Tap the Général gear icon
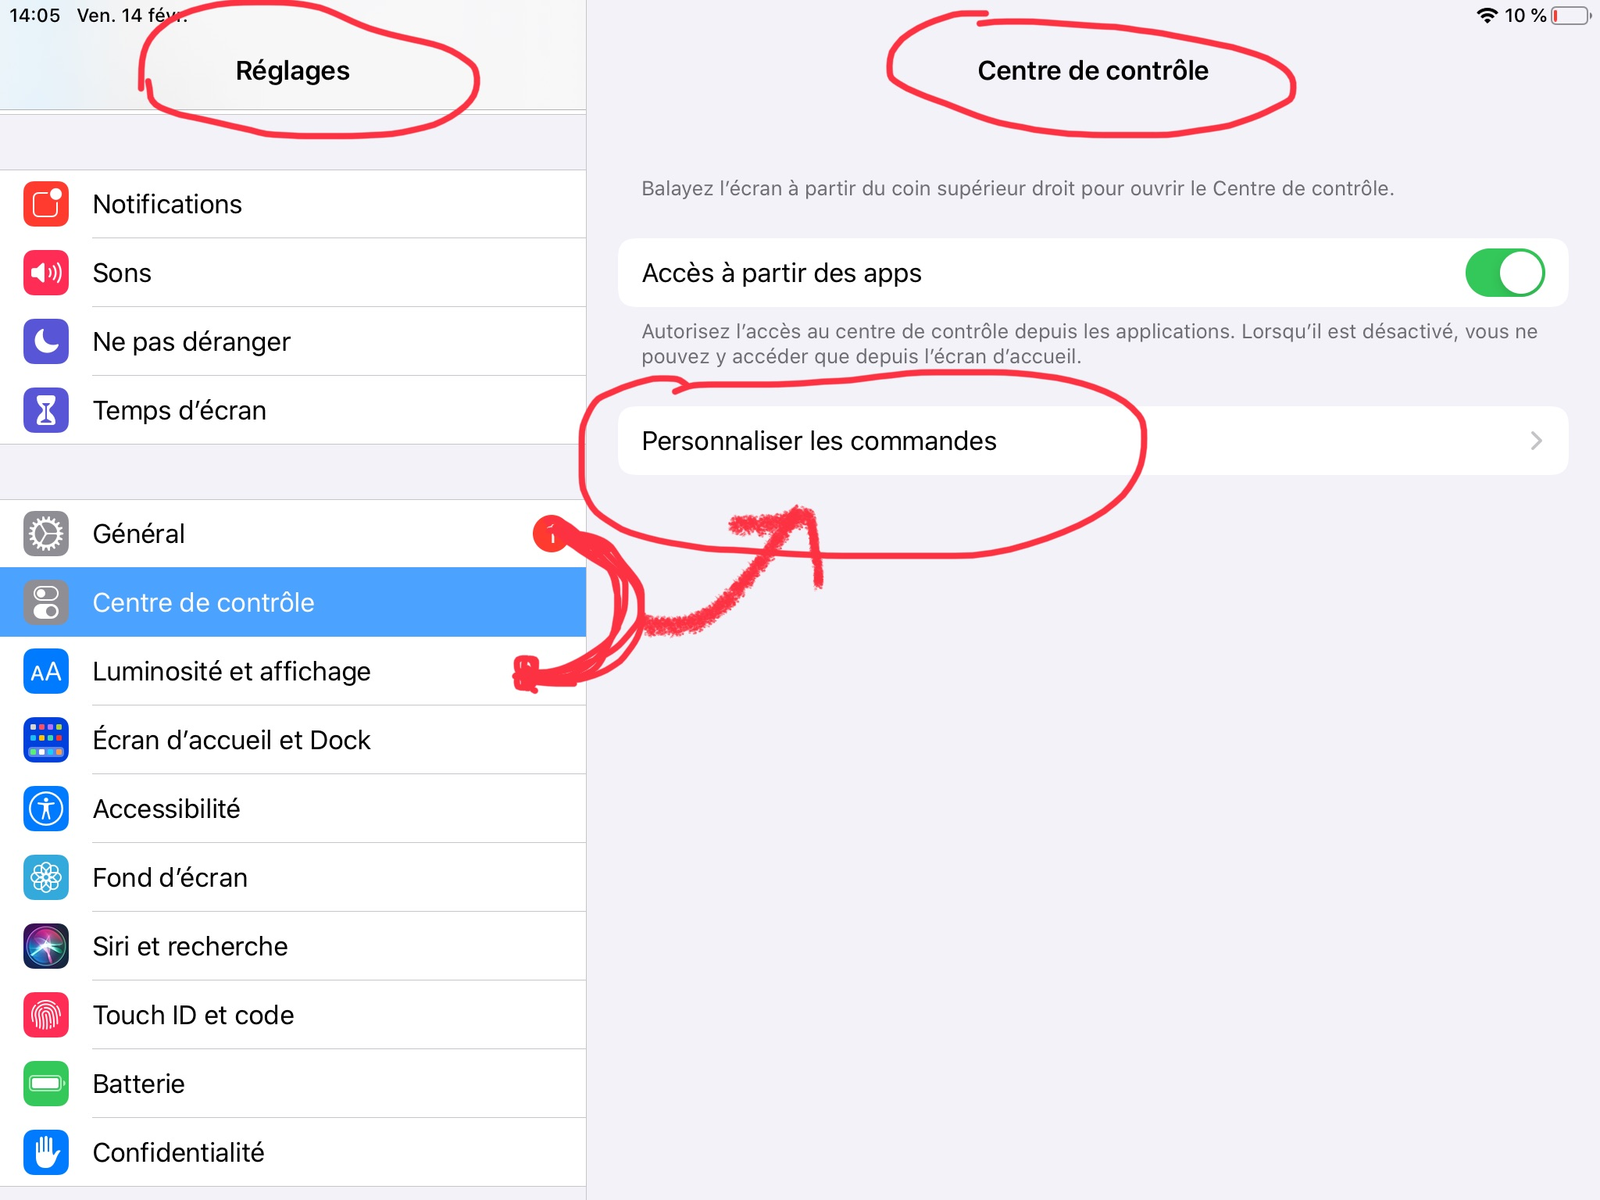Viewport: 1600px width, 1200px height. click(x=46, y=534)
